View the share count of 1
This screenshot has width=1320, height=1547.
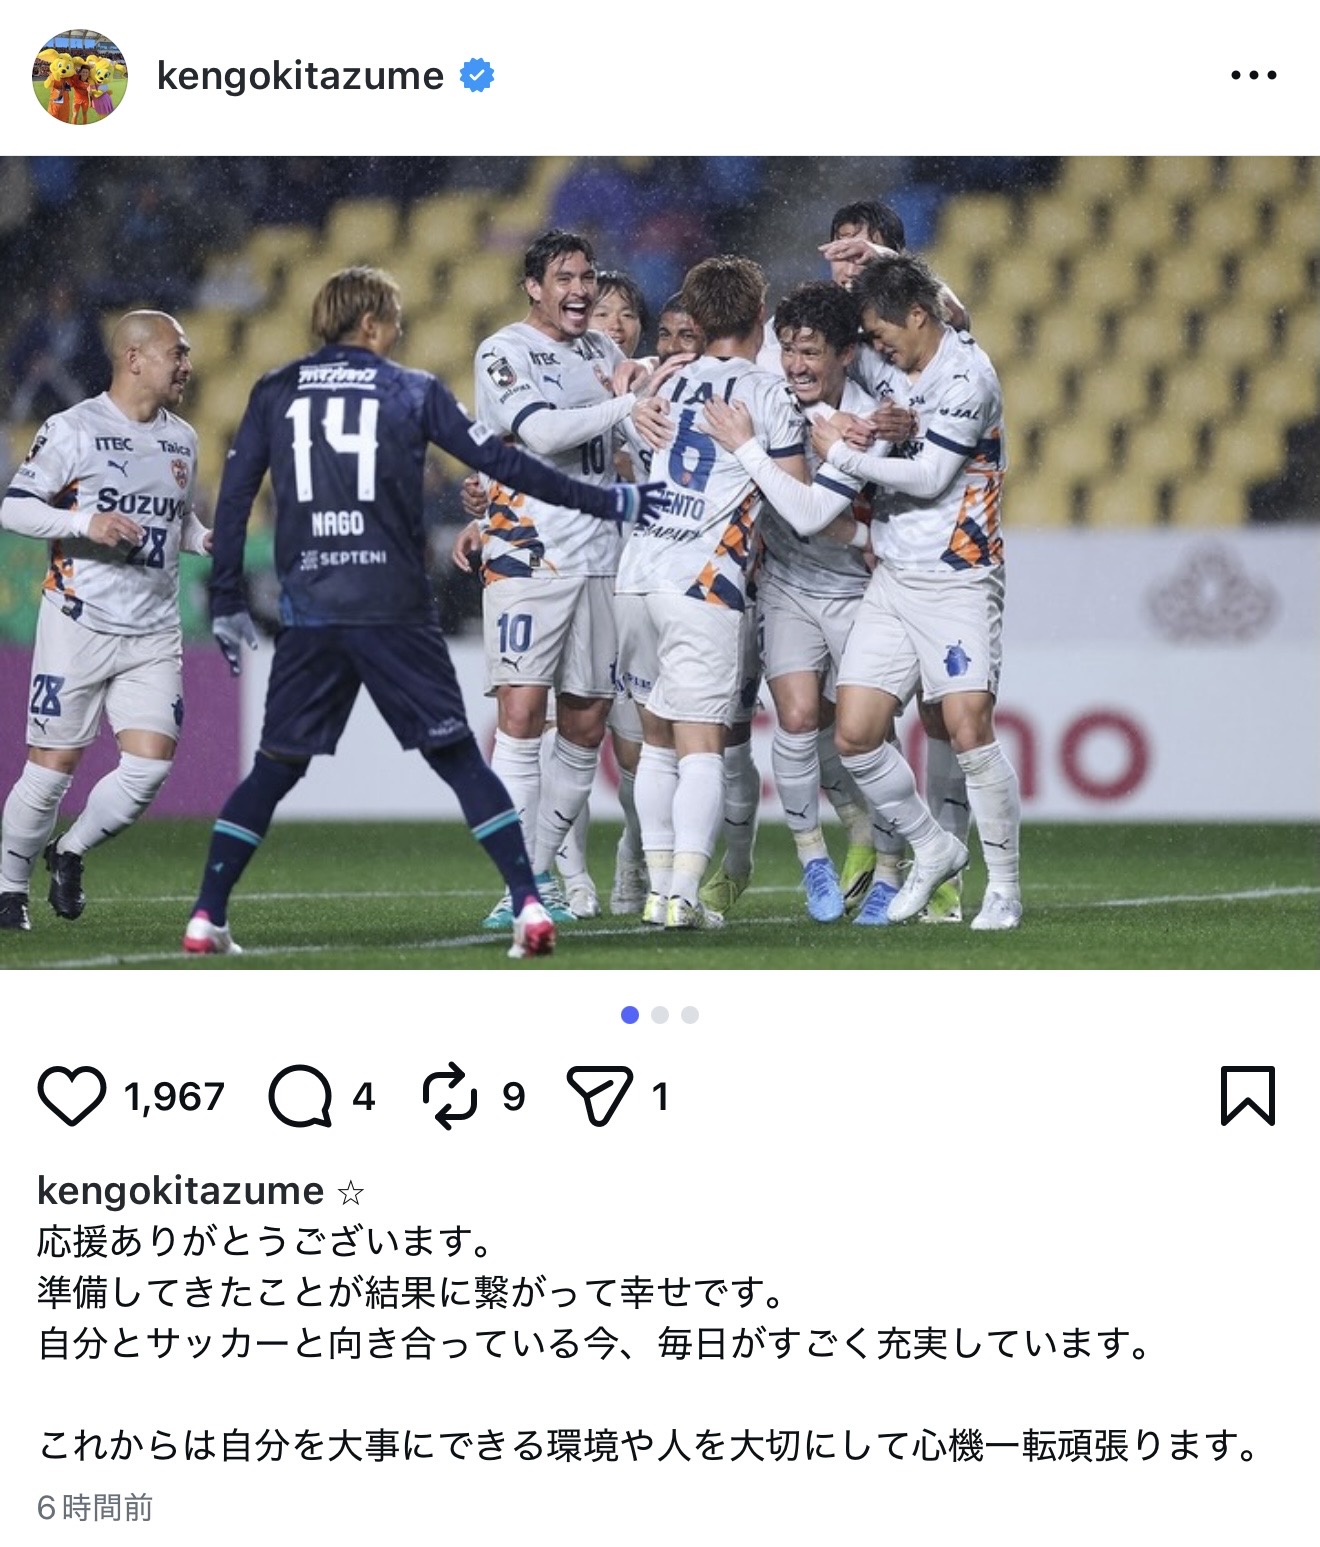660,1097
